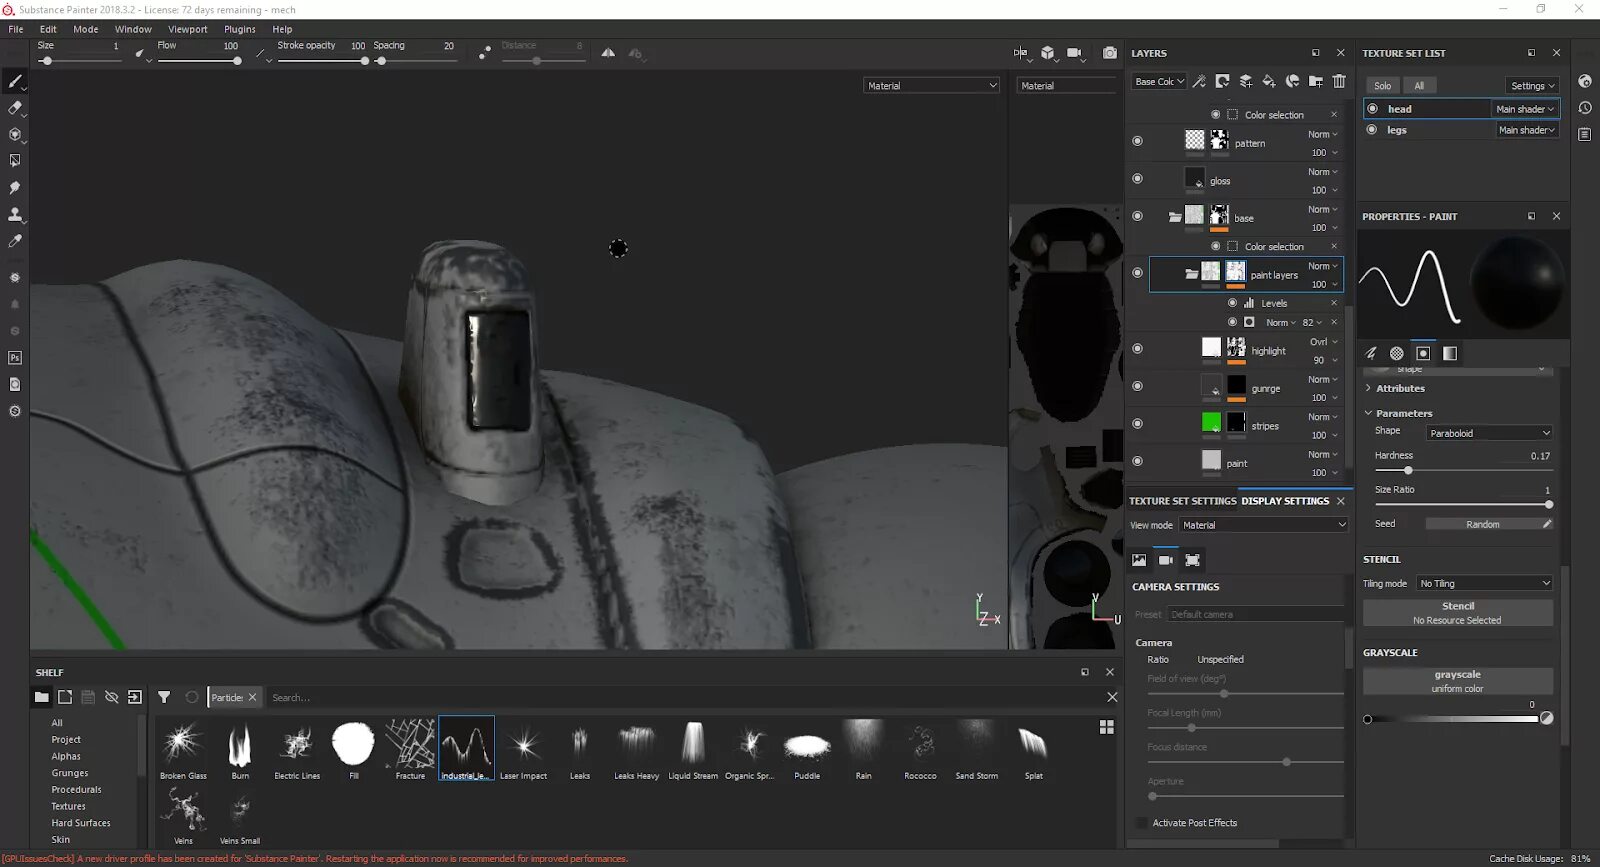
Task: Click the add folder icon in Layers
Action: [x=1315, y=82]
